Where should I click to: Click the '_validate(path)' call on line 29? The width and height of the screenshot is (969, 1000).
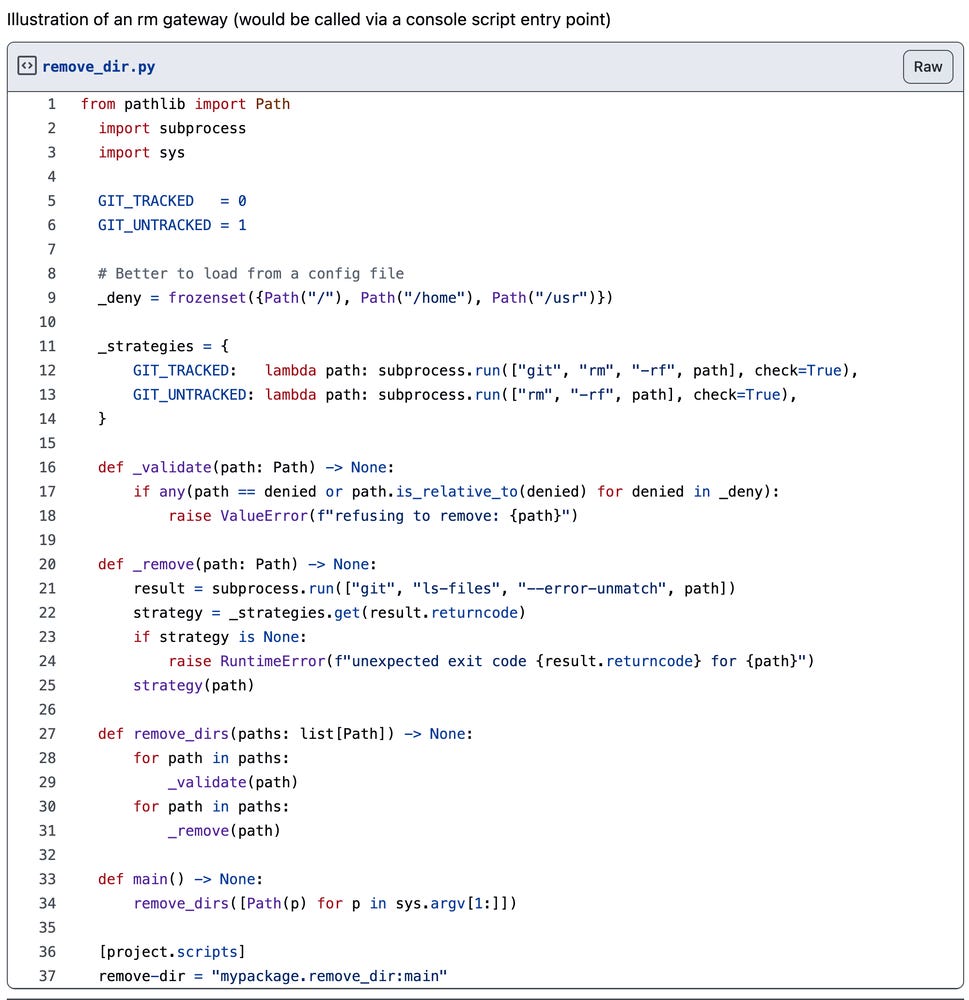(233, 783)
